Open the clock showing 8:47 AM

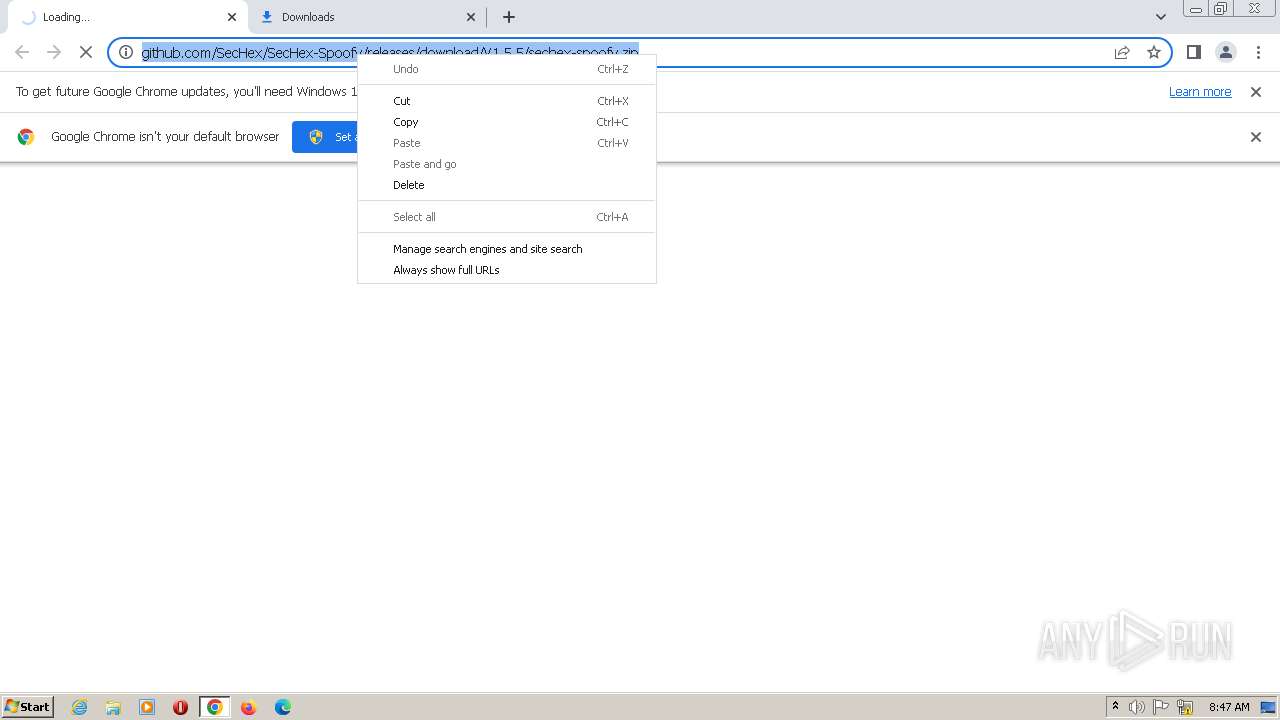coord(1229,707)
